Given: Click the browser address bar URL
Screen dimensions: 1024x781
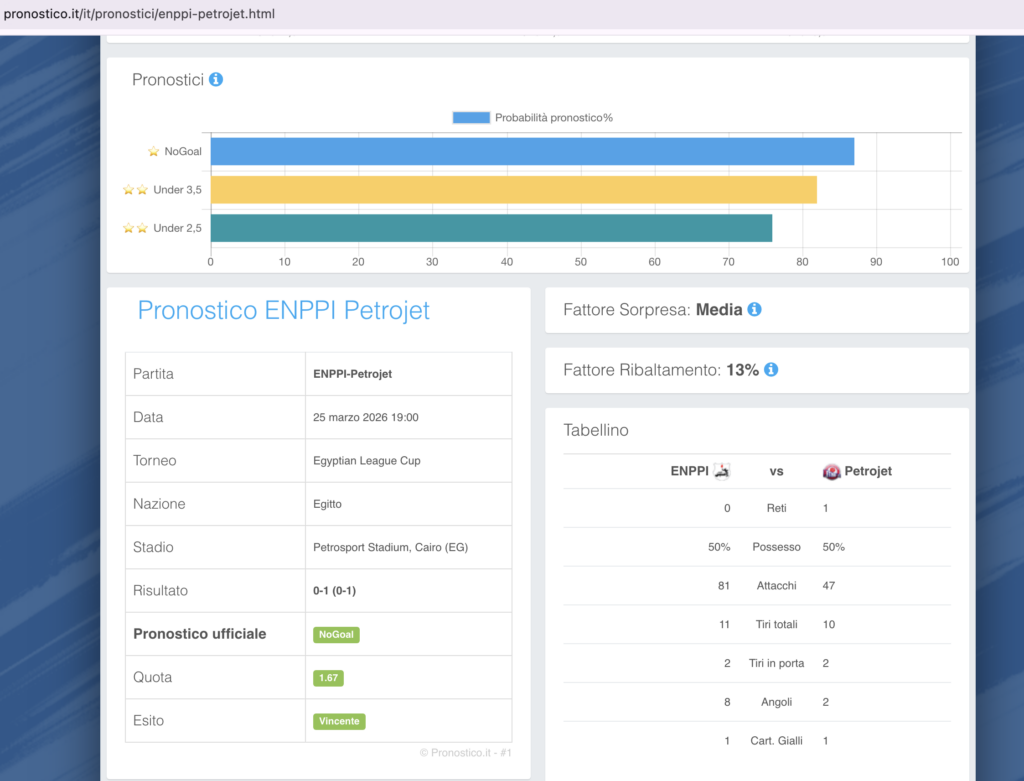Looking at the screenshot, I should coord(139,15).
